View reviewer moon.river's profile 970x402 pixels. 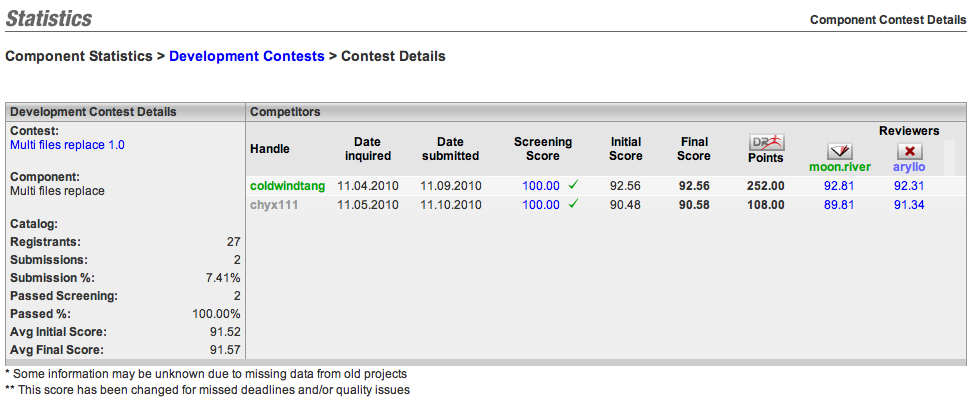(839, 167)
